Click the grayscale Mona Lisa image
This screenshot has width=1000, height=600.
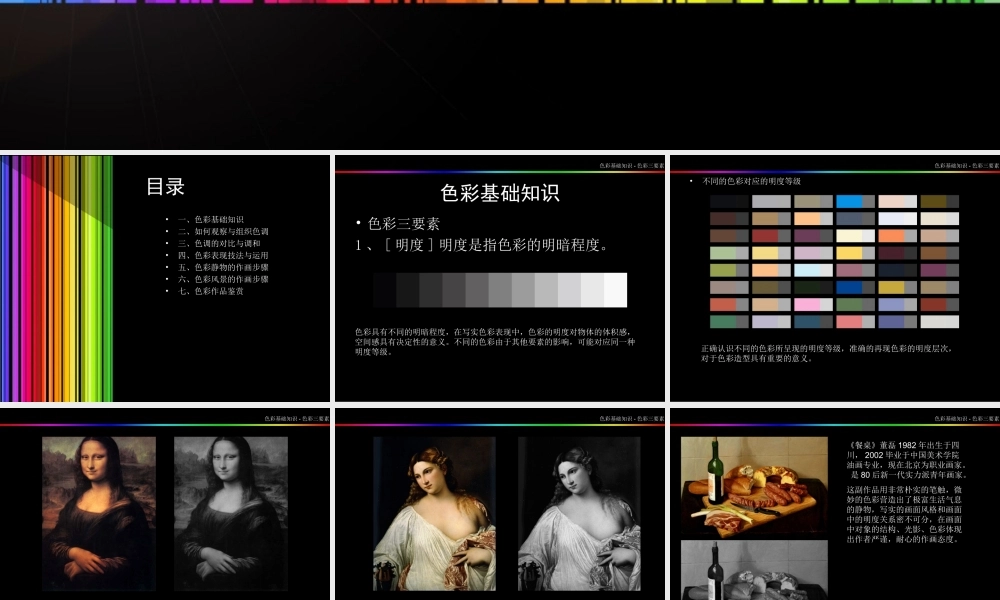231,513
